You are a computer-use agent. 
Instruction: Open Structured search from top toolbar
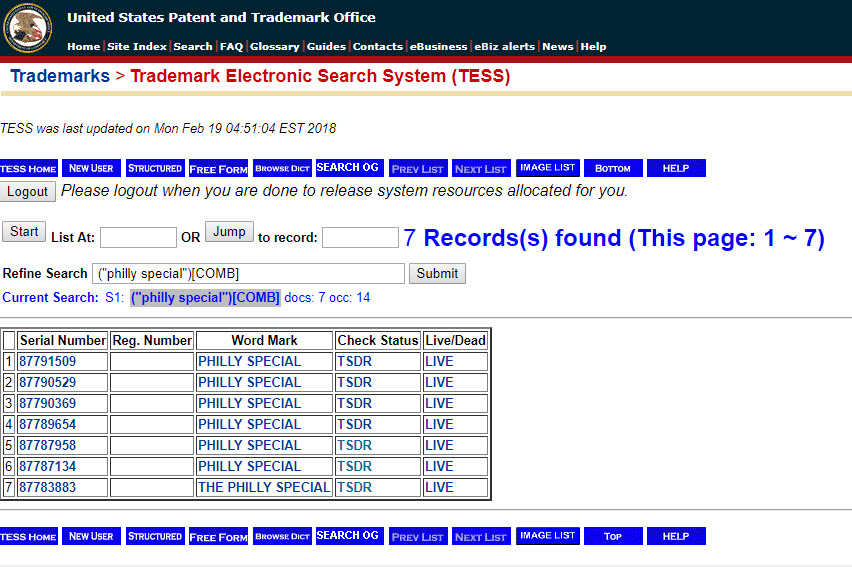(x=155, y=168)
